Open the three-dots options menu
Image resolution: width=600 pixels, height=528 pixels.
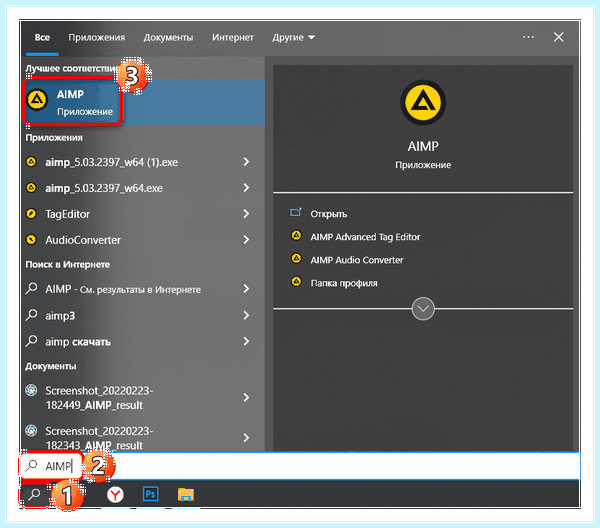[x=528, y=37]
